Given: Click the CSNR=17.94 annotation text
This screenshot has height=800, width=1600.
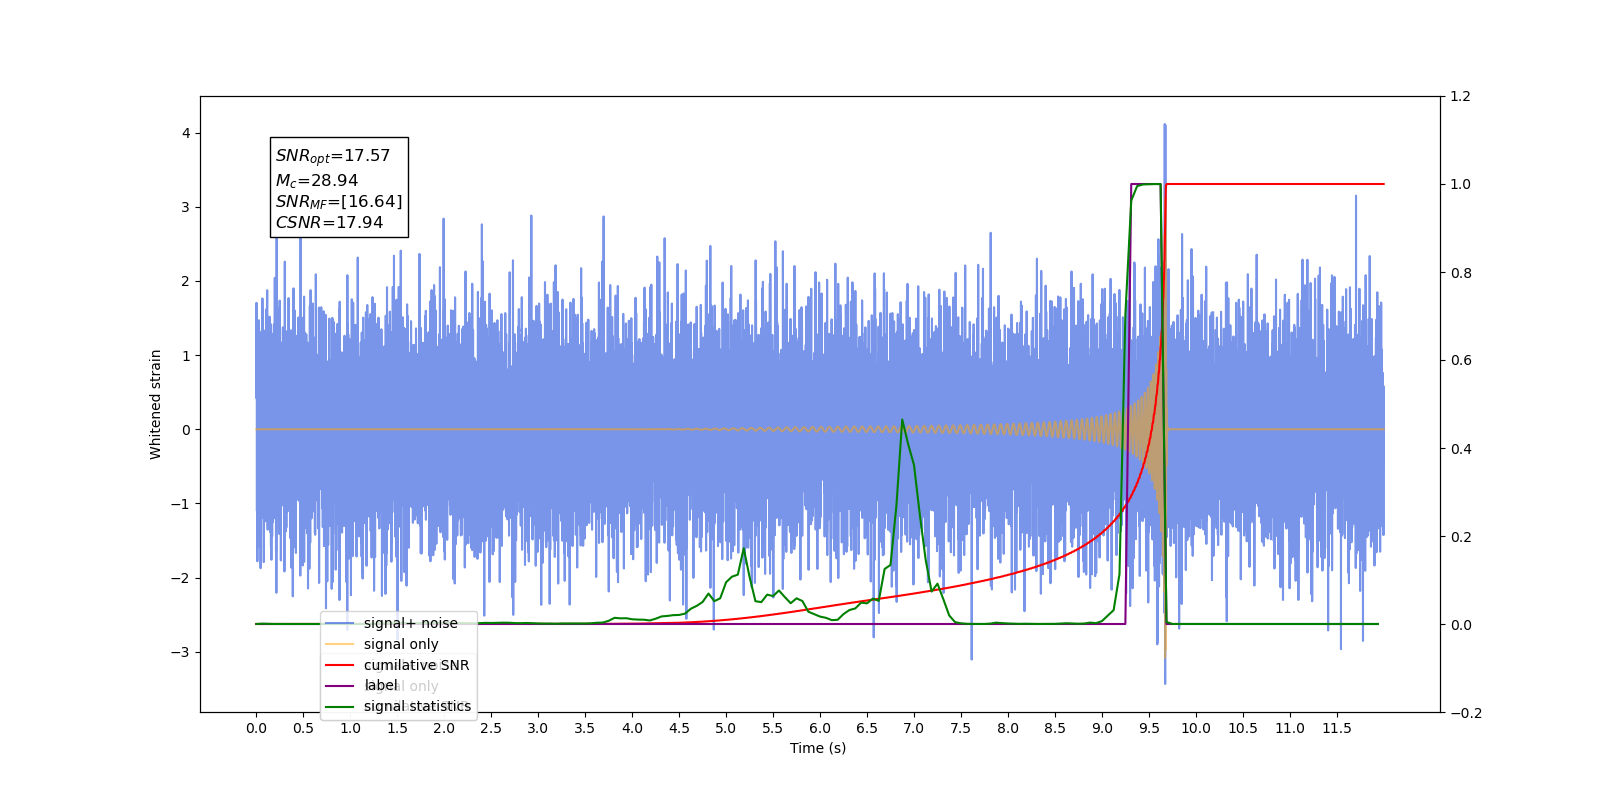Looking at the screenshot, I should pyautogui.click(x=329, y=222).
